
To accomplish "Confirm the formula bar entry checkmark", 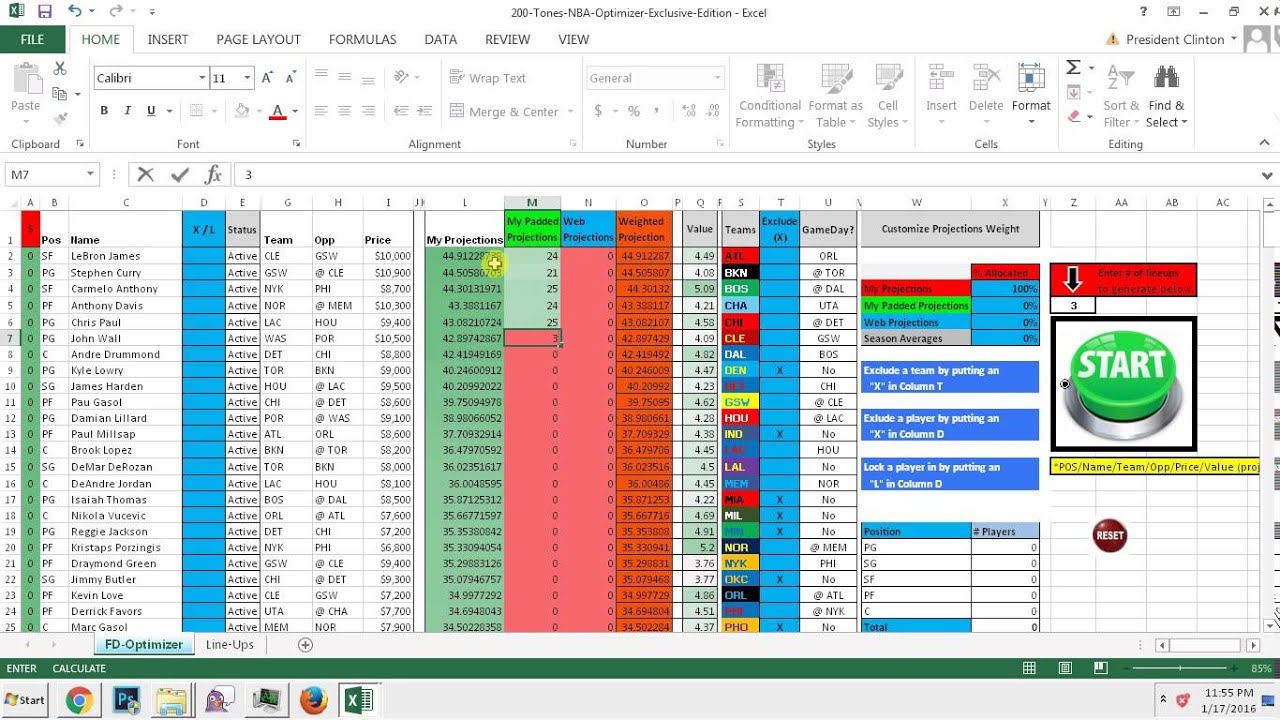I will (180, 175).
